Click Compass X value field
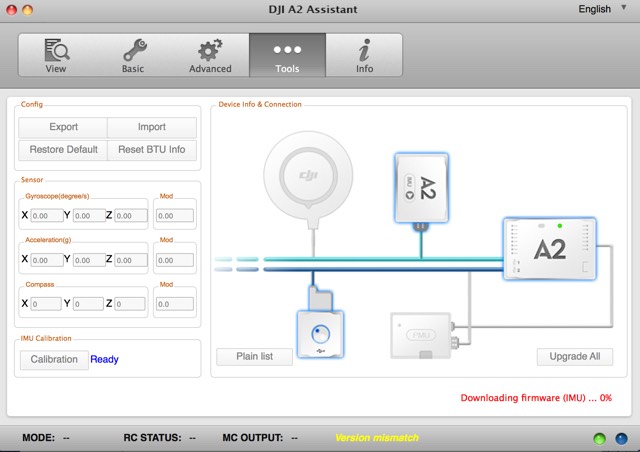The height and width of the screenshot is (452, 640). coord(46,304)
